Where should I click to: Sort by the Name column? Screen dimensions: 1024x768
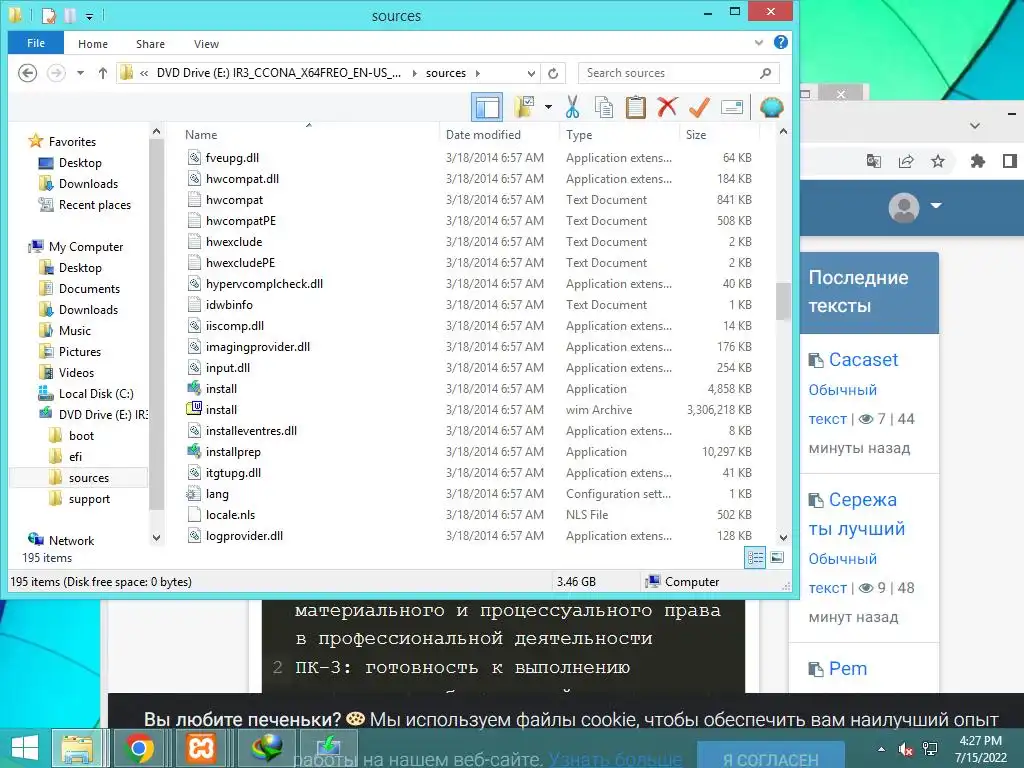point(201,135)
